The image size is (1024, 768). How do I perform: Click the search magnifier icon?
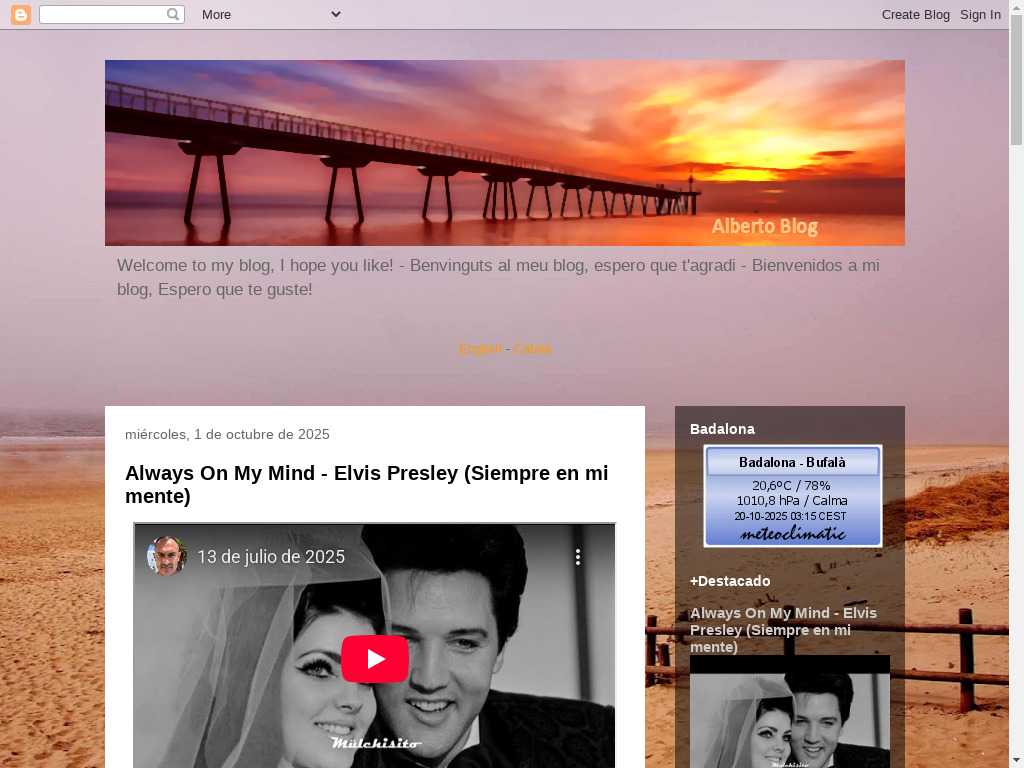click(173, 14)
